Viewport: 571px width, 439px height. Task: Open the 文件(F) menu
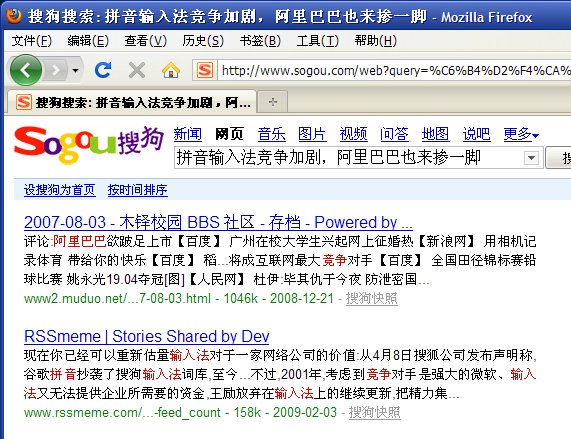coord(31,40)
